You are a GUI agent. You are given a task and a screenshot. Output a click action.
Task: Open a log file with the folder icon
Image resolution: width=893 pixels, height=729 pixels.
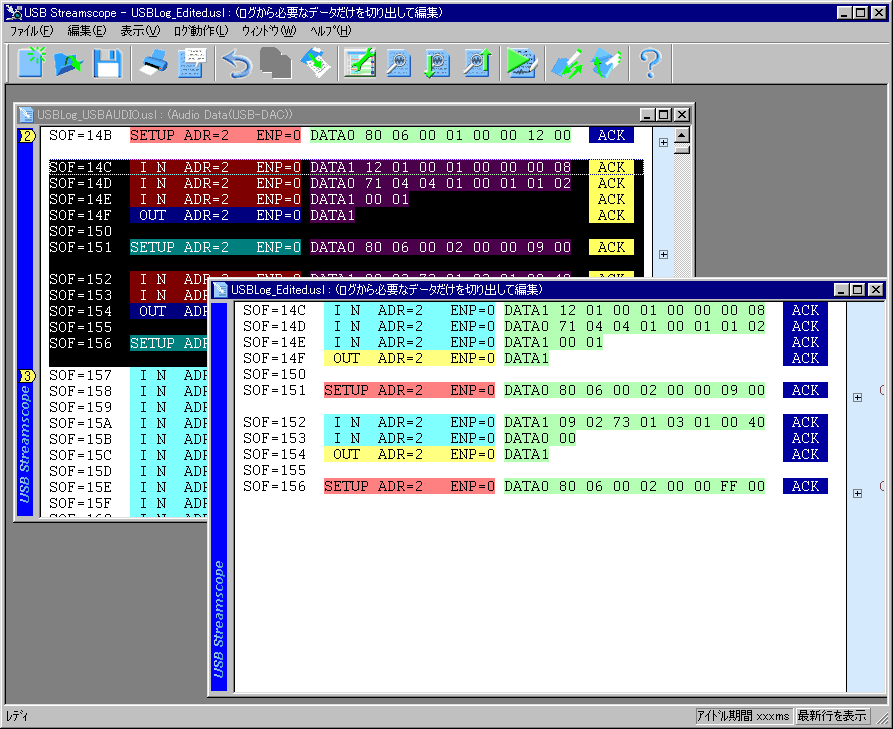[x=69, y=63]
